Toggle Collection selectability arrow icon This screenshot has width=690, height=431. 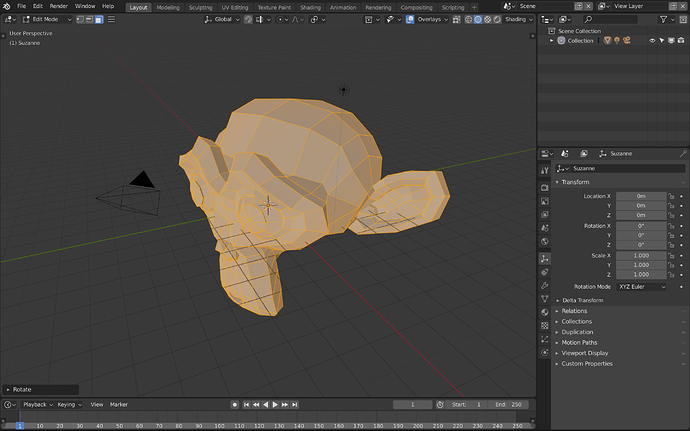(662, 41)
